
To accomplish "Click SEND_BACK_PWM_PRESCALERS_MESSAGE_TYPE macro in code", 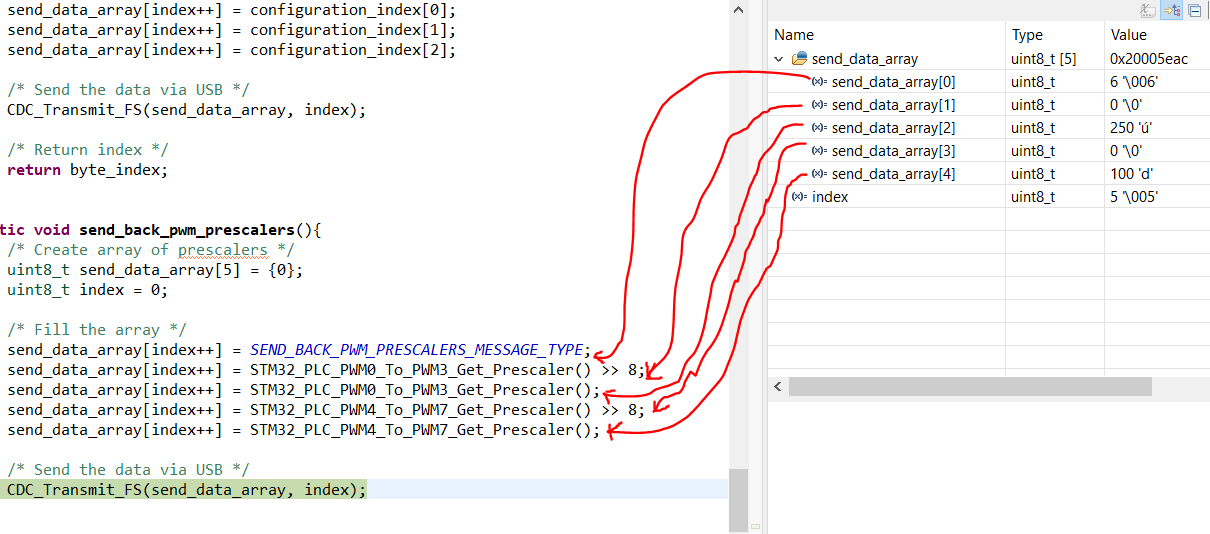I will [416, 350].
